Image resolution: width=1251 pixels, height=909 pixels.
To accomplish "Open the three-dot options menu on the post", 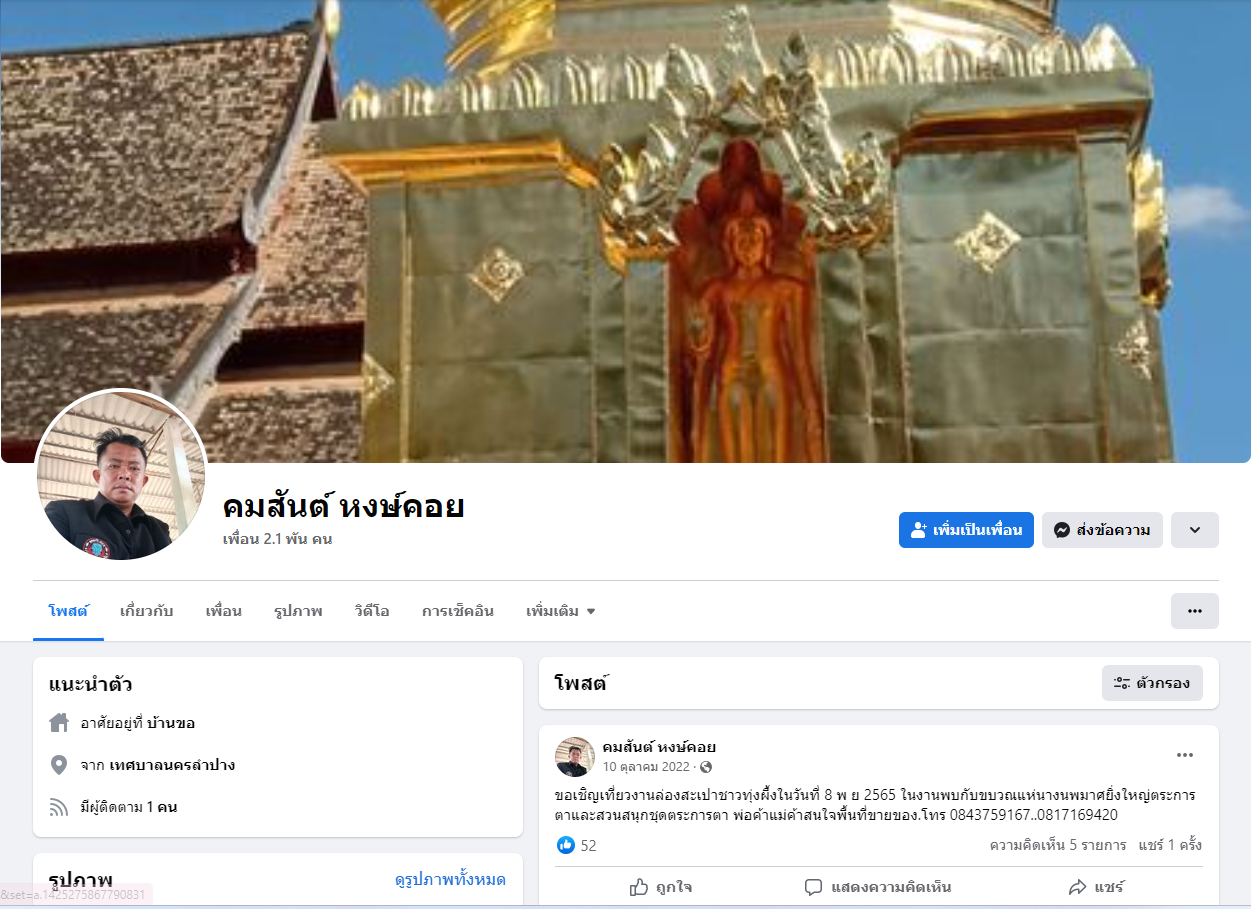I will (1185, 755).
